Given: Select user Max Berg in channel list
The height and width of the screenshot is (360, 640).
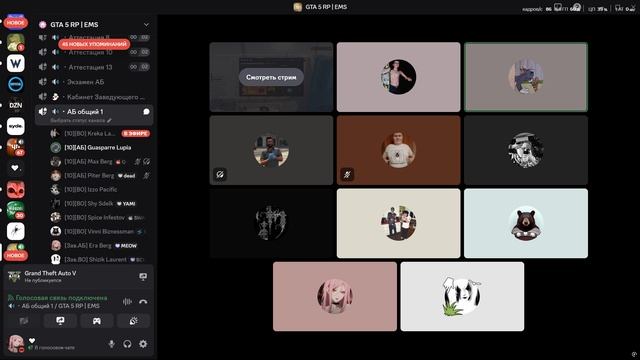Looking at the screenshot, I should pos(100,162).
